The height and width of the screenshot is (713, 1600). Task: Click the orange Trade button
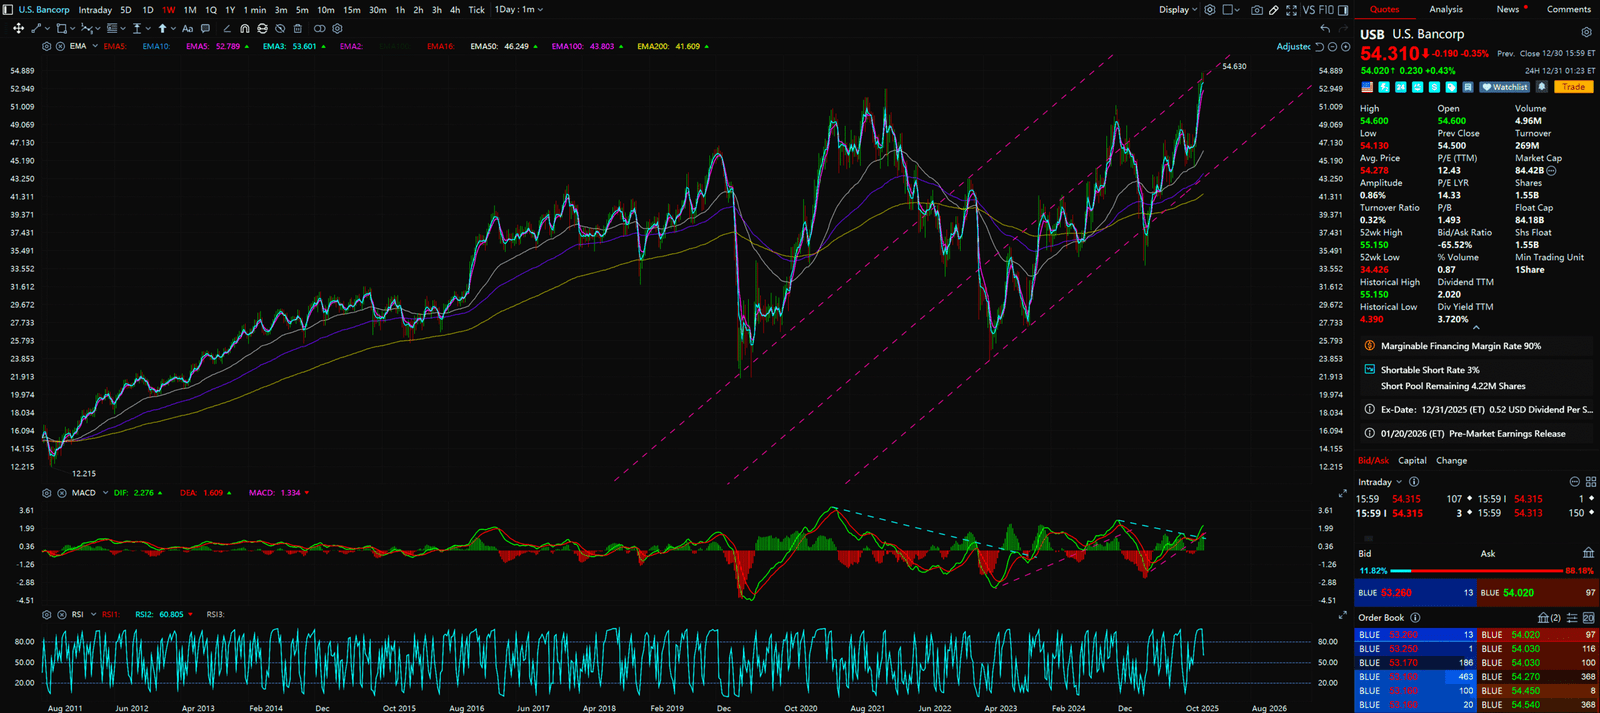tap(1573, 87)
